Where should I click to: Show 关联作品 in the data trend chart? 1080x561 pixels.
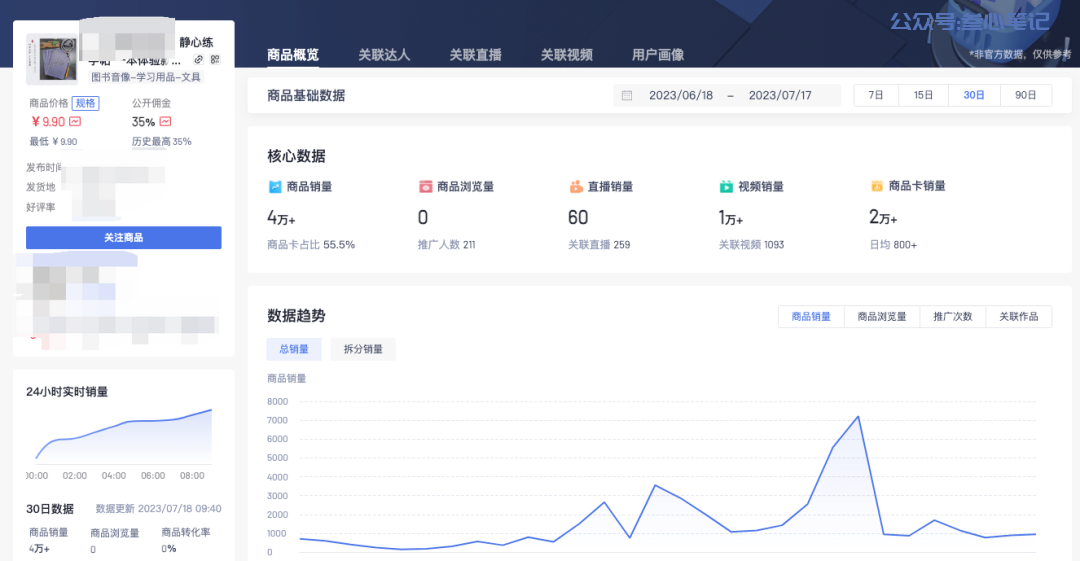(x=1019, y=316)
